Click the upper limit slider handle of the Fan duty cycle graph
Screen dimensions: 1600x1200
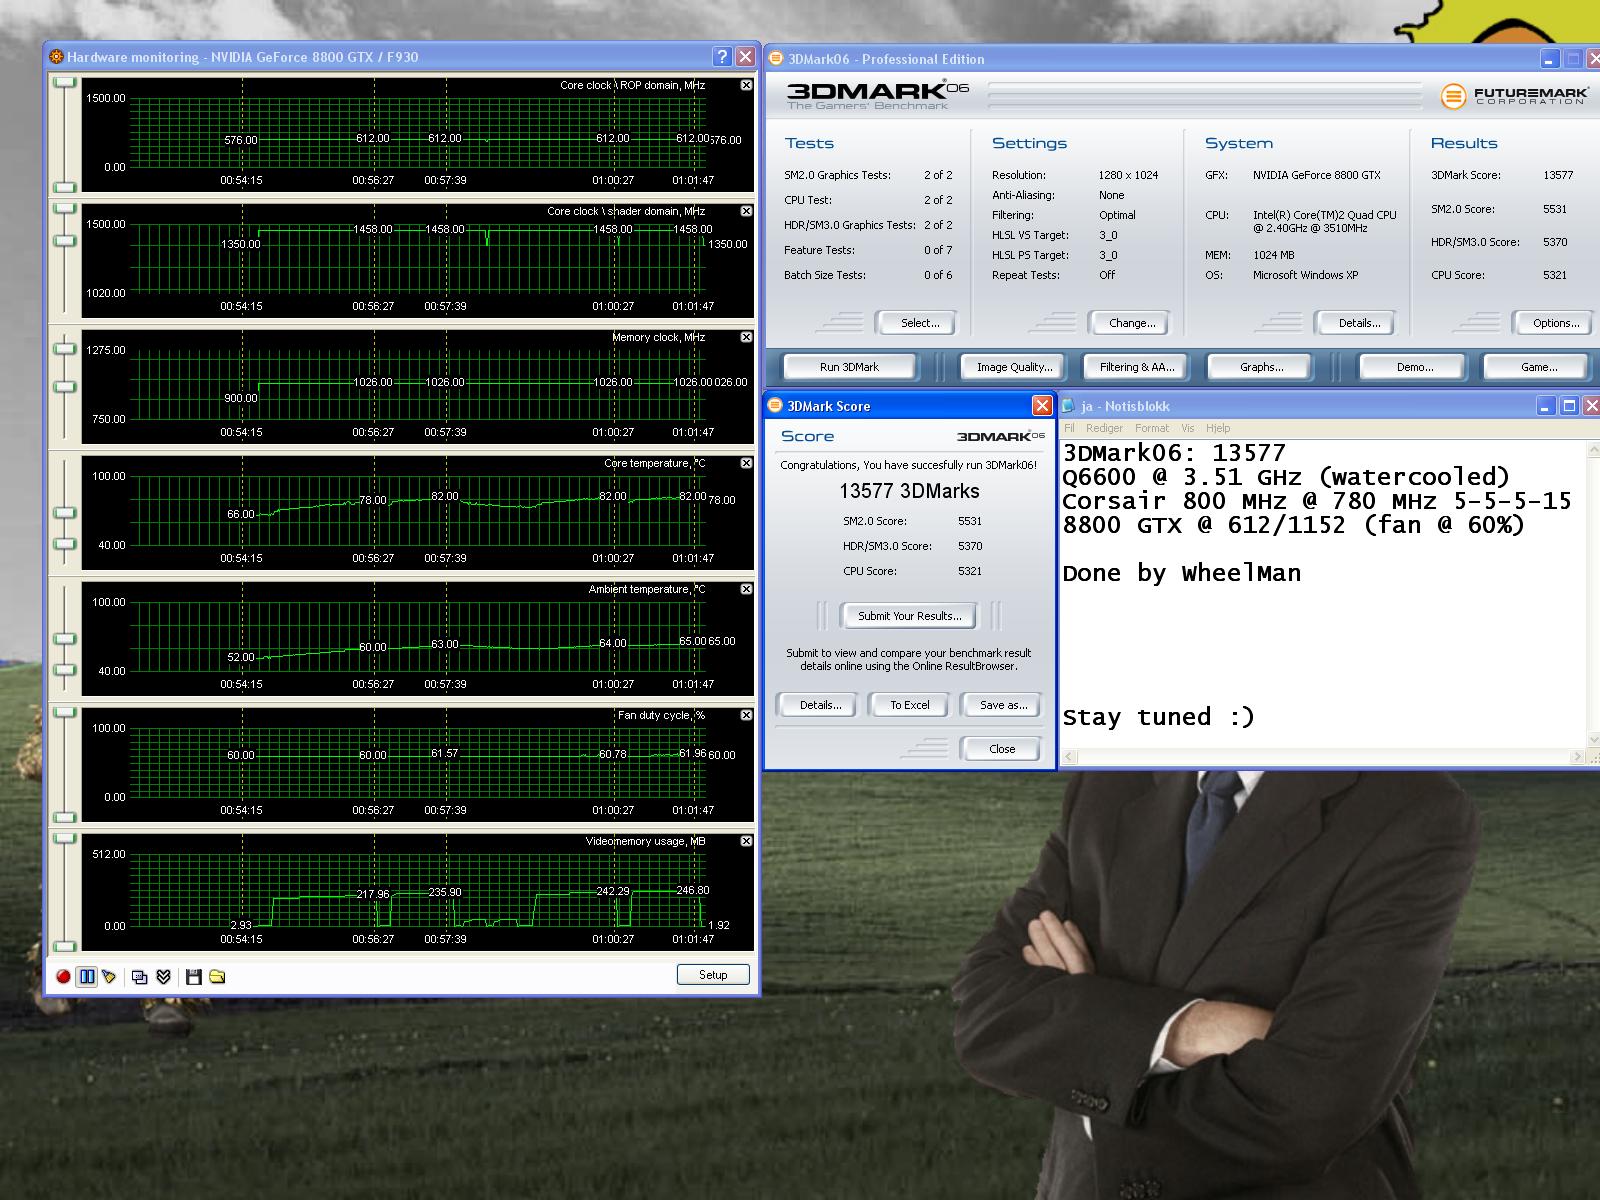click(x=65, y=713)
